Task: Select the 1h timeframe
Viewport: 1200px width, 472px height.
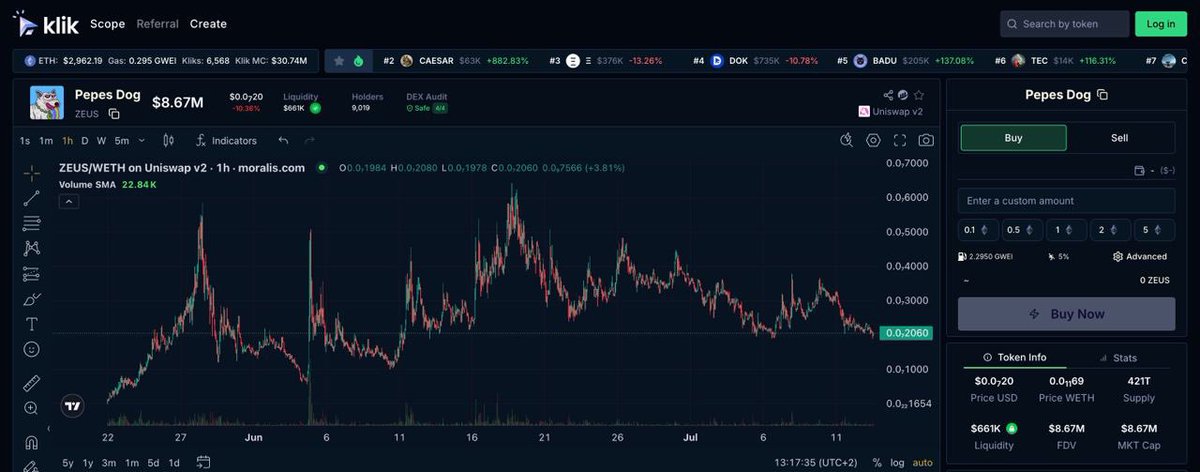Action: pyautogui.click(x=68, y=141)
